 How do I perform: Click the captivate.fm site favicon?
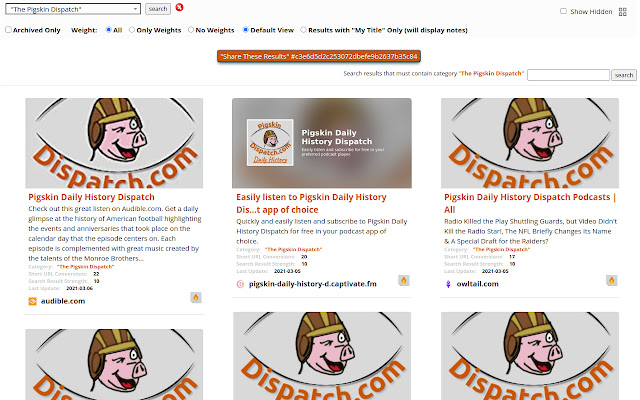240,284
